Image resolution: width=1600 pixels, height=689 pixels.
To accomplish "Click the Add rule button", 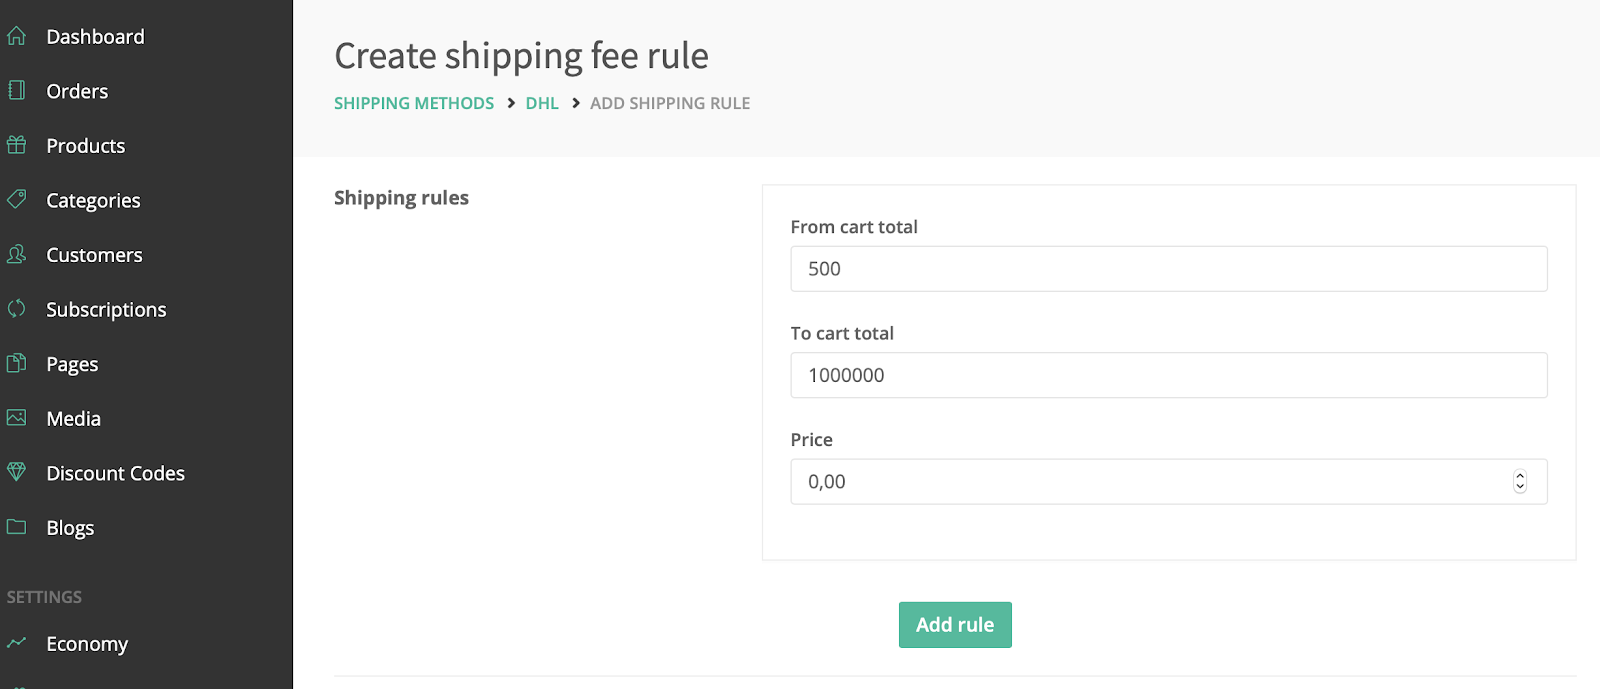I will click(955, 625).
